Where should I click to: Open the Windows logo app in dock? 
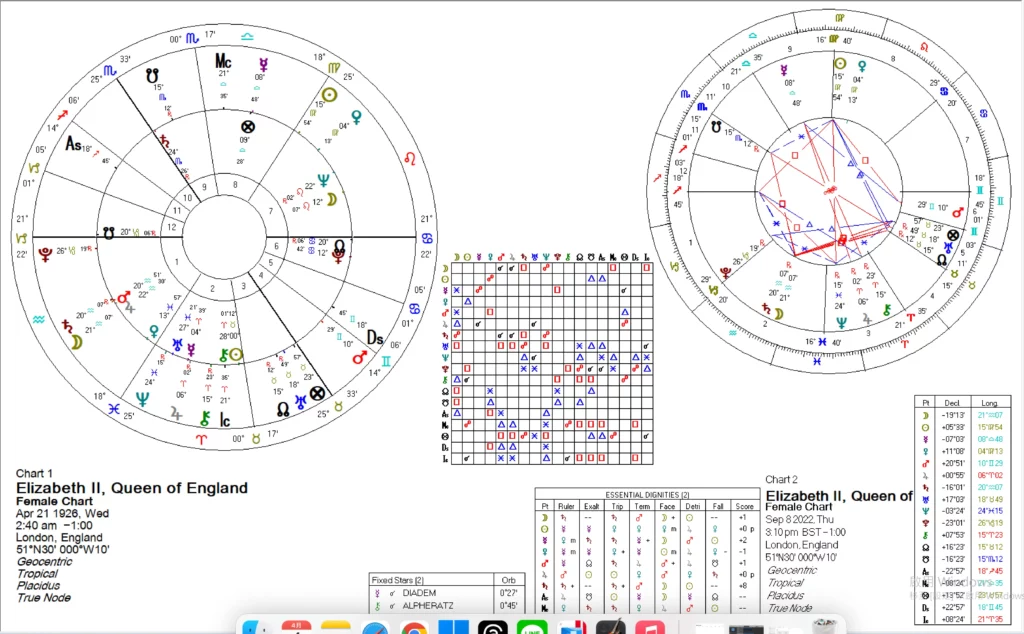pyautogui.click(x=454, y=629)
